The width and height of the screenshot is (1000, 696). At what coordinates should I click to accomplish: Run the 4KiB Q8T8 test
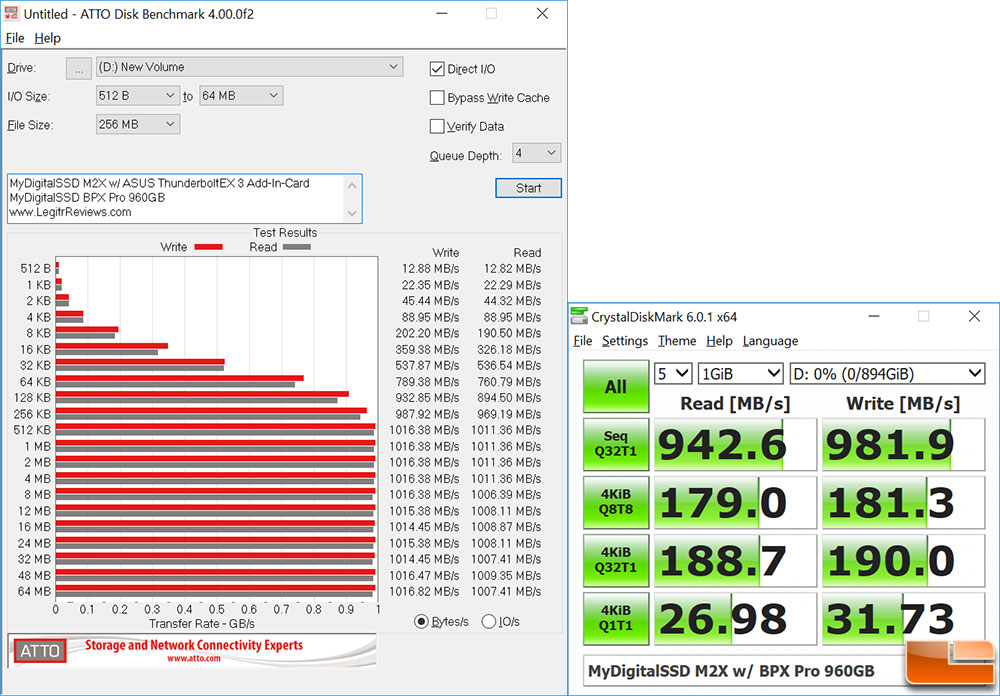(615, 502)
